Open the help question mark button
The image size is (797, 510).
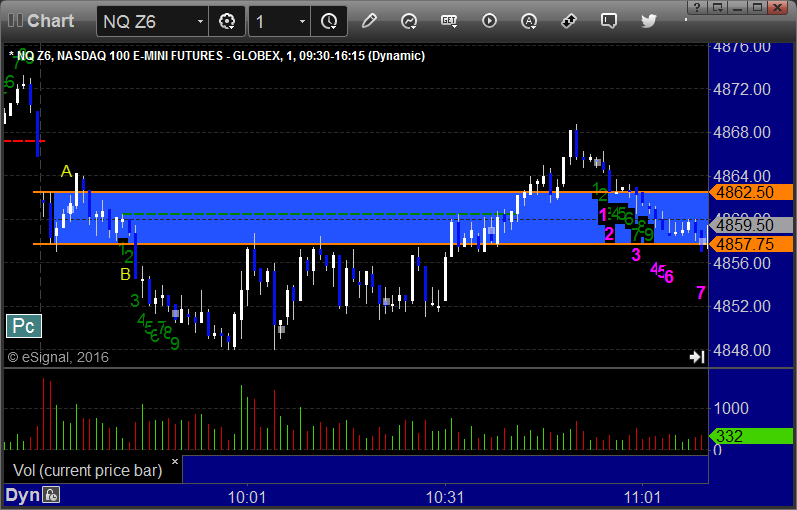[x=697, y=7]
